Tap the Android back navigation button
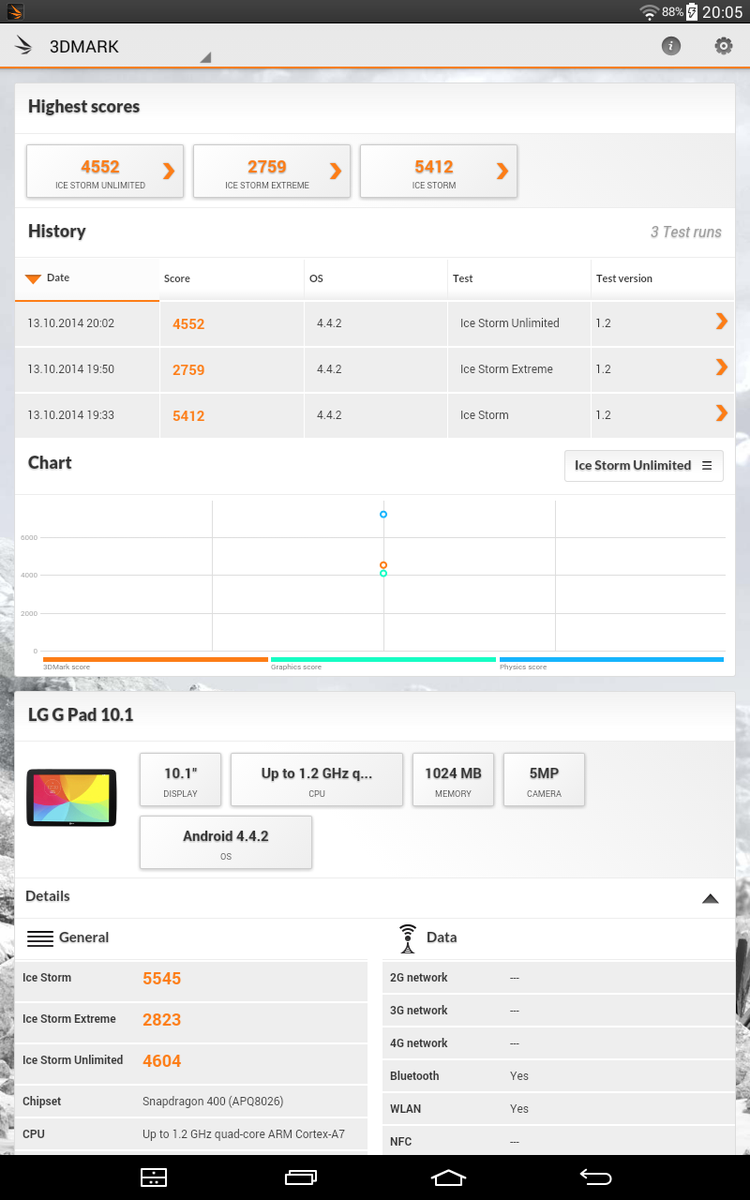 (595, 1178)
